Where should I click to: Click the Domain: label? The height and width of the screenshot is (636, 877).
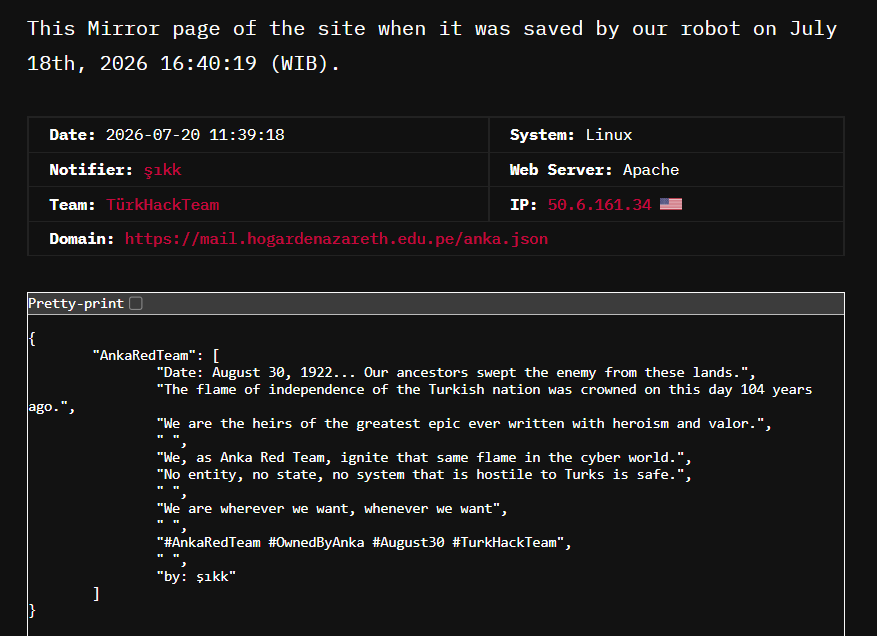tap(82, 239)
